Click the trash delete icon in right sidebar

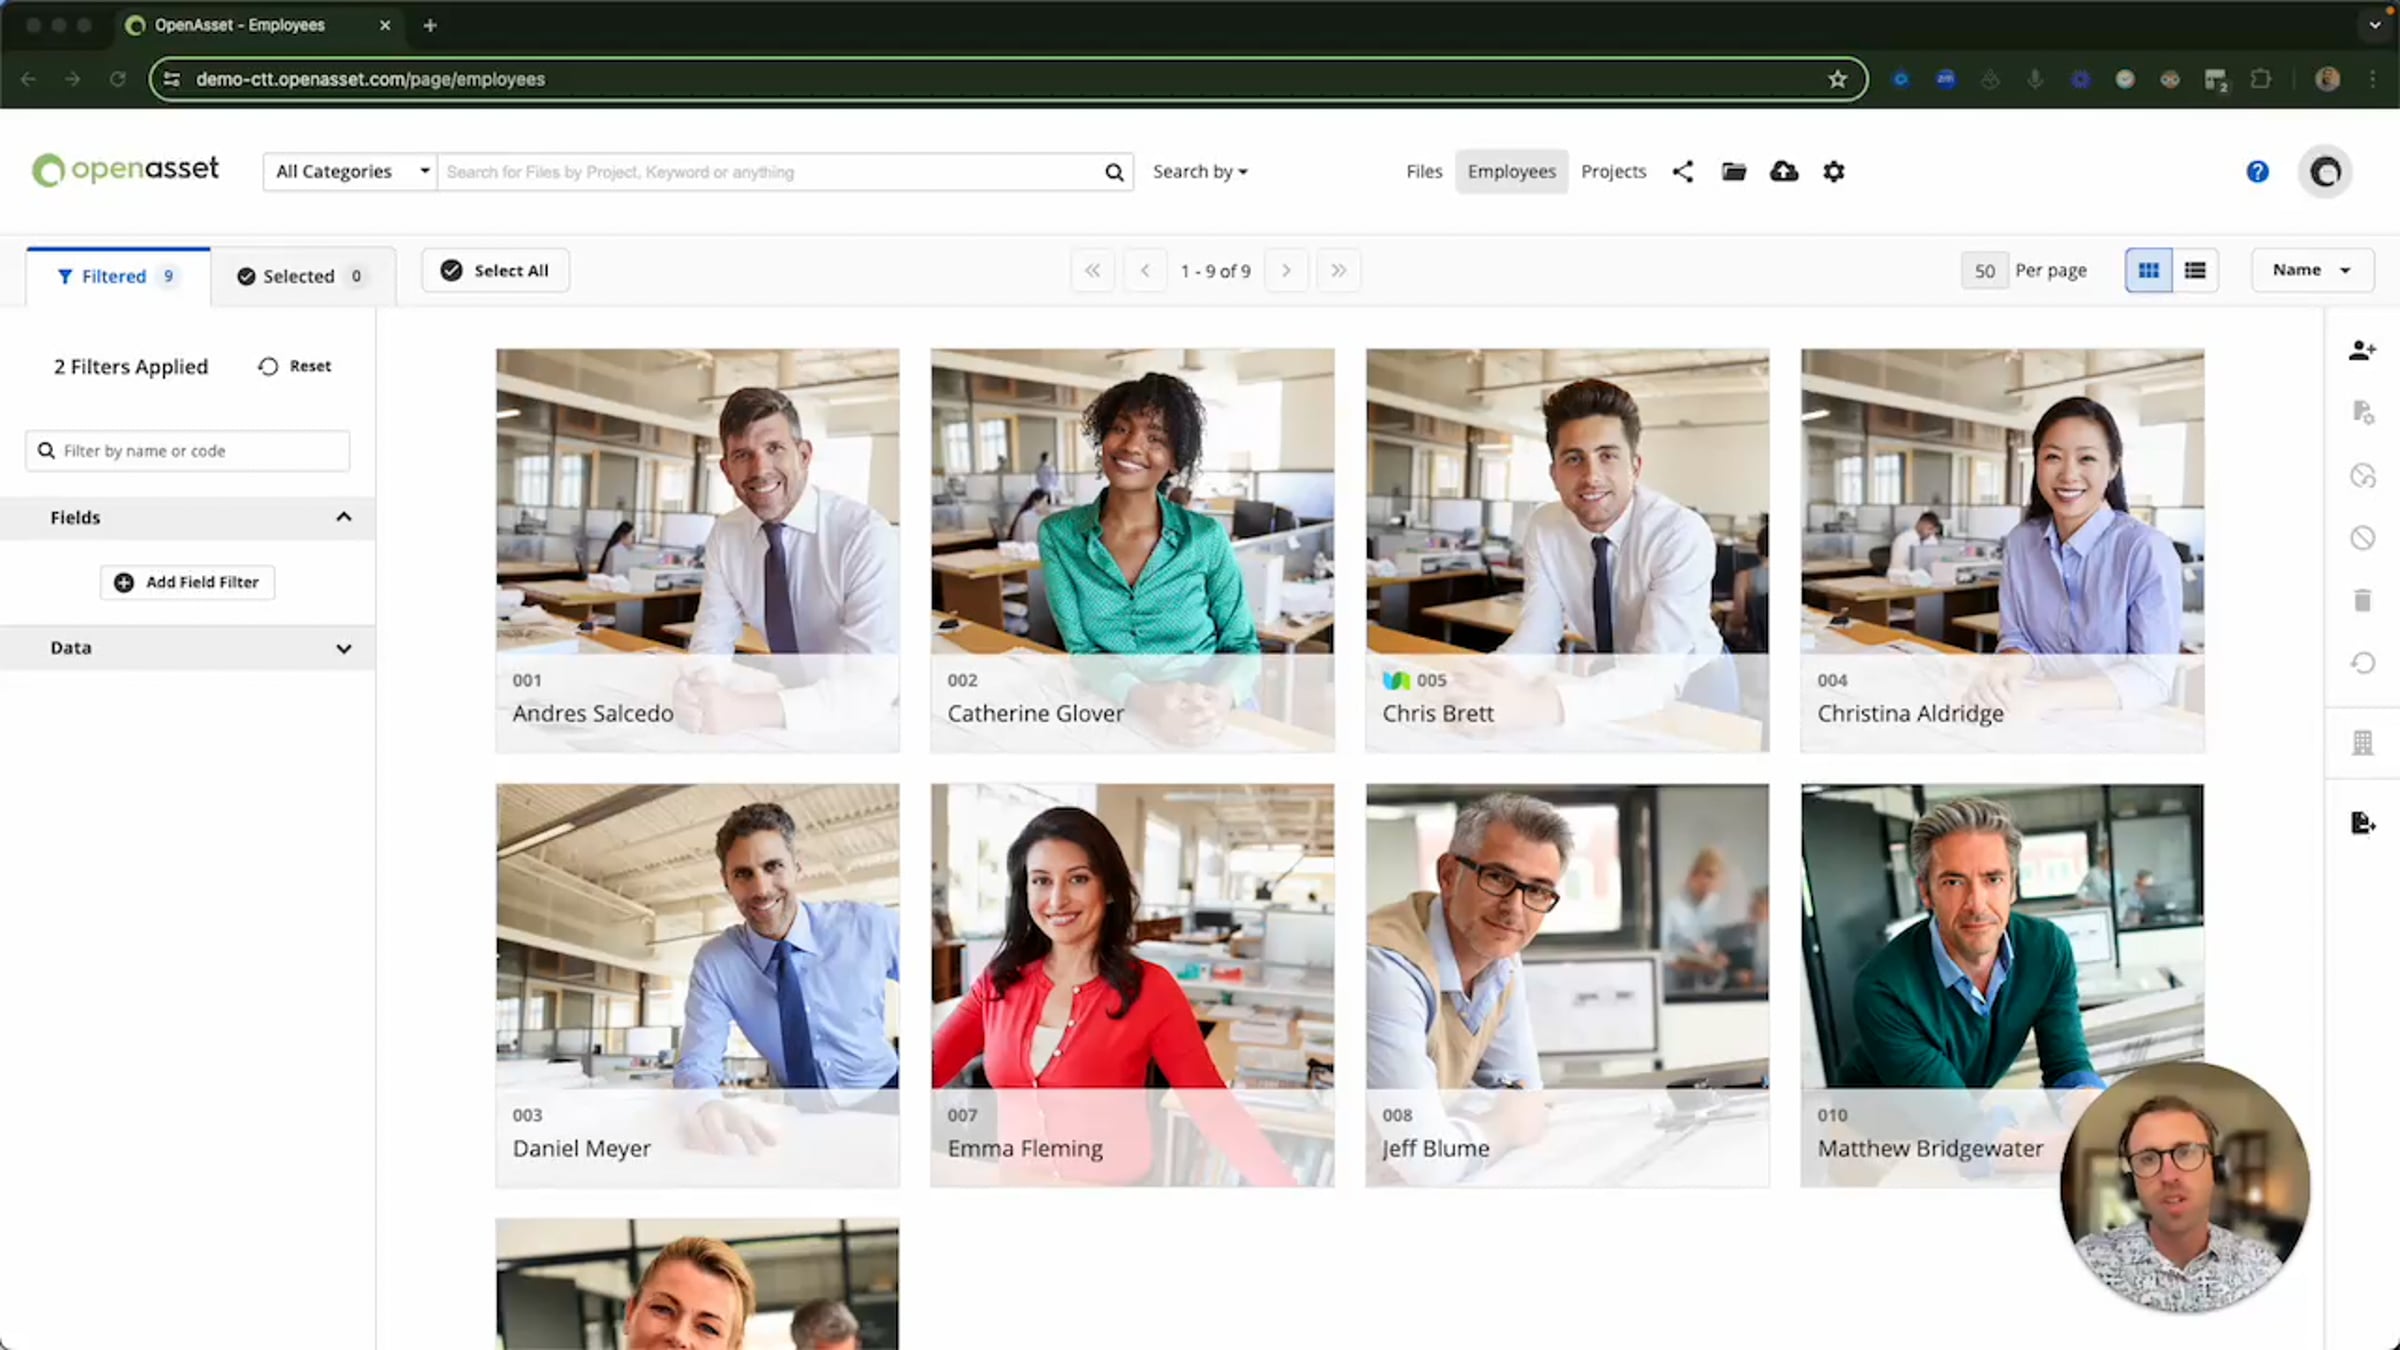pos(2363,600)
